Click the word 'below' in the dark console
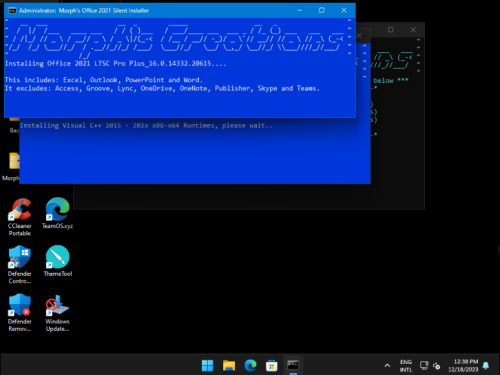Viewport: 500px width, 375px height. click(383, 80)
